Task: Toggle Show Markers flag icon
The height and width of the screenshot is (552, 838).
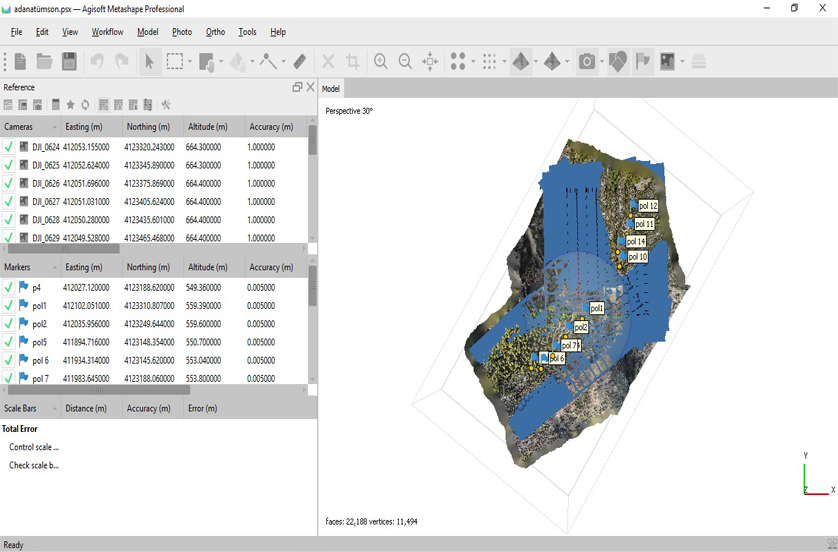Action: (x=642, y=62)
